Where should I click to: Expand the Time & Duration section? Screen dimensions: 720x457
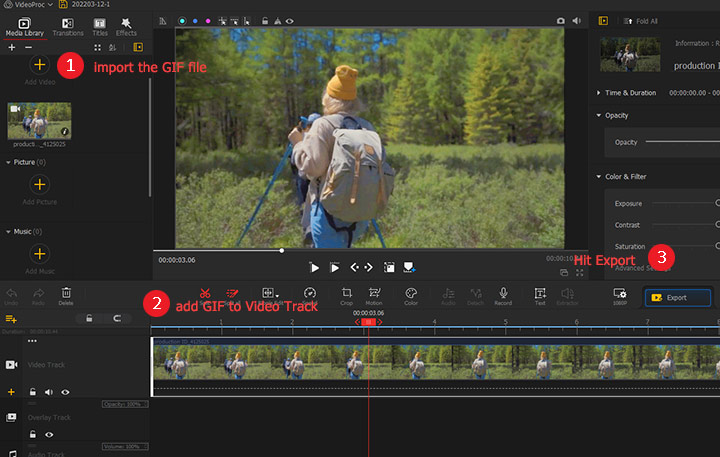click(x=598, y=93)
